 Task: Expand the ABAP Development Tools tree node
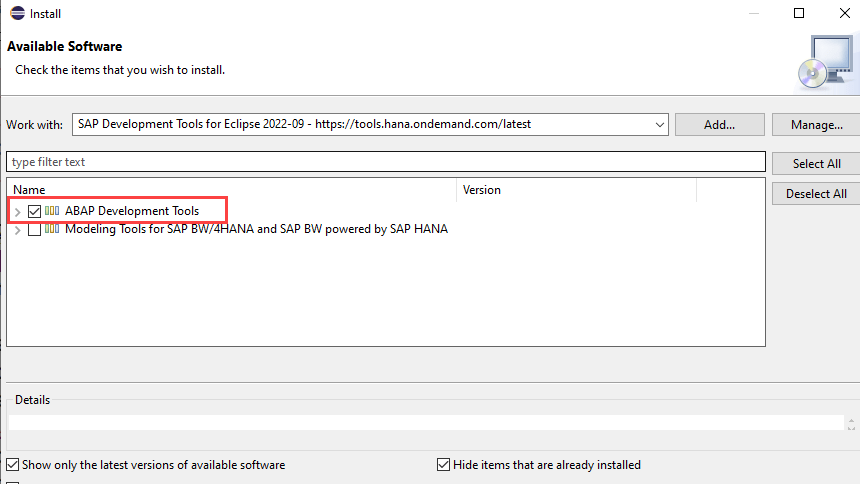(17, 212)
